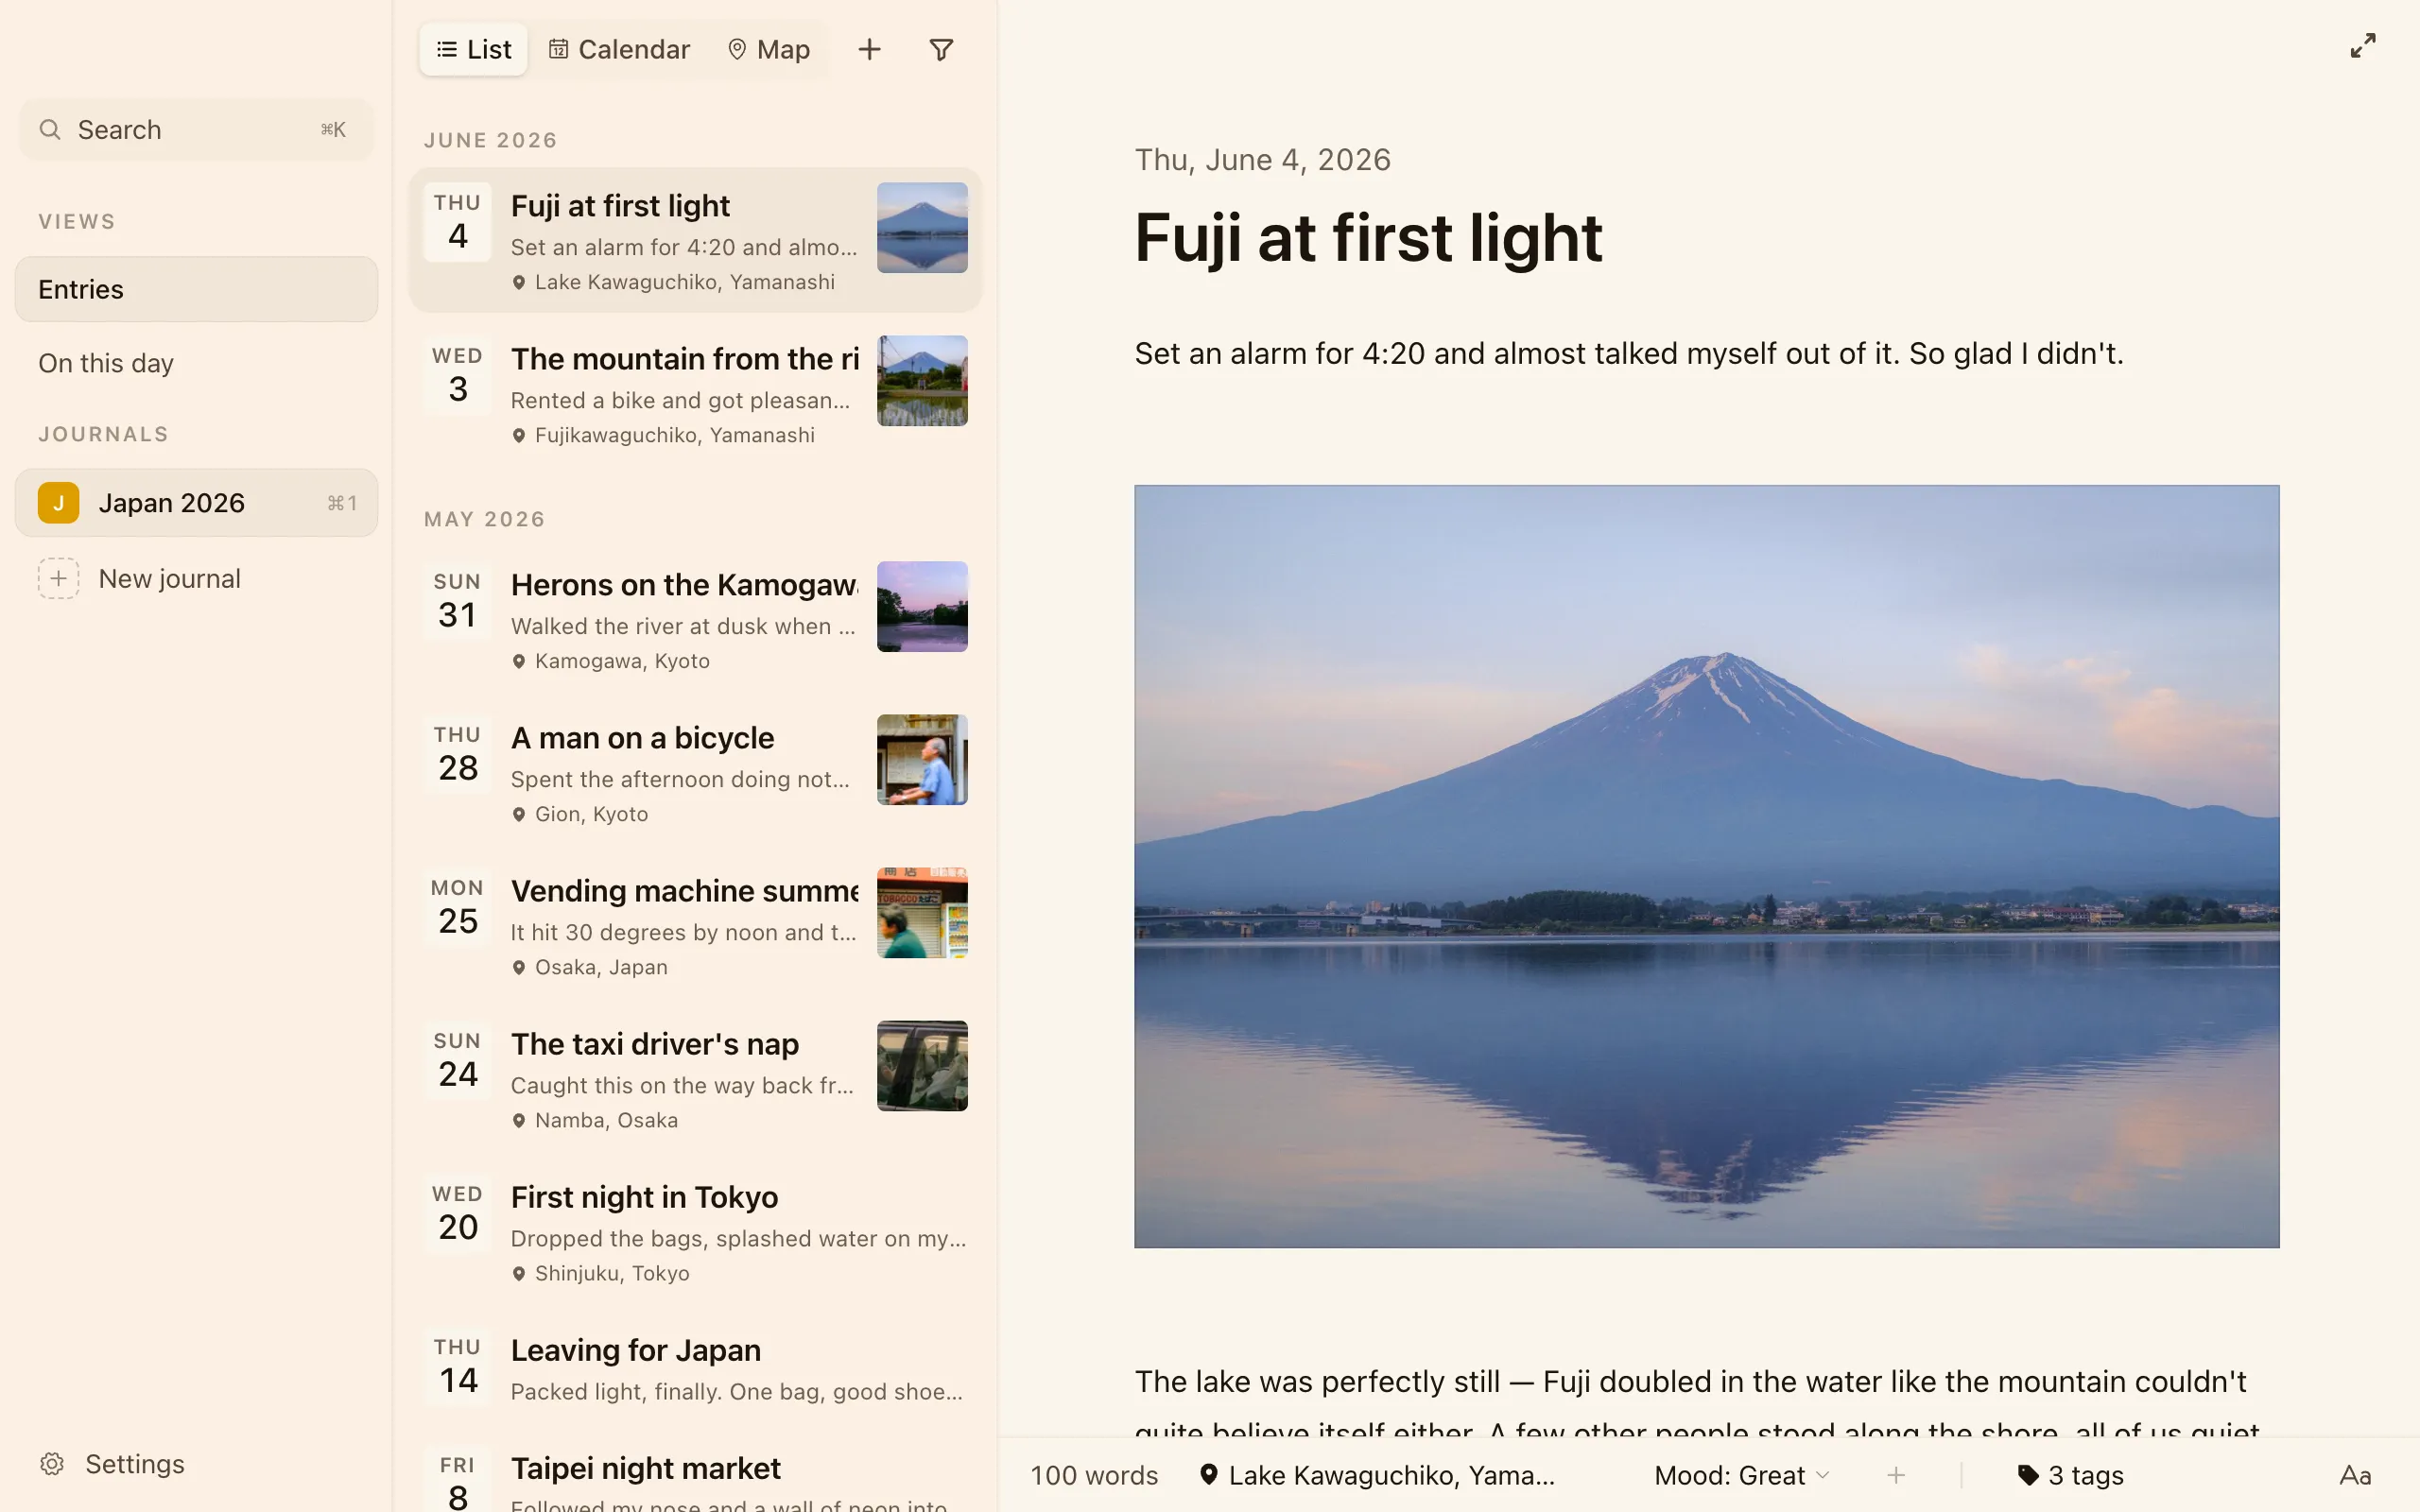Image resolution: width=2420 pixels, height=1512 pixels.
Task: Click the 3 tags button
Action: [2070, 1475]
